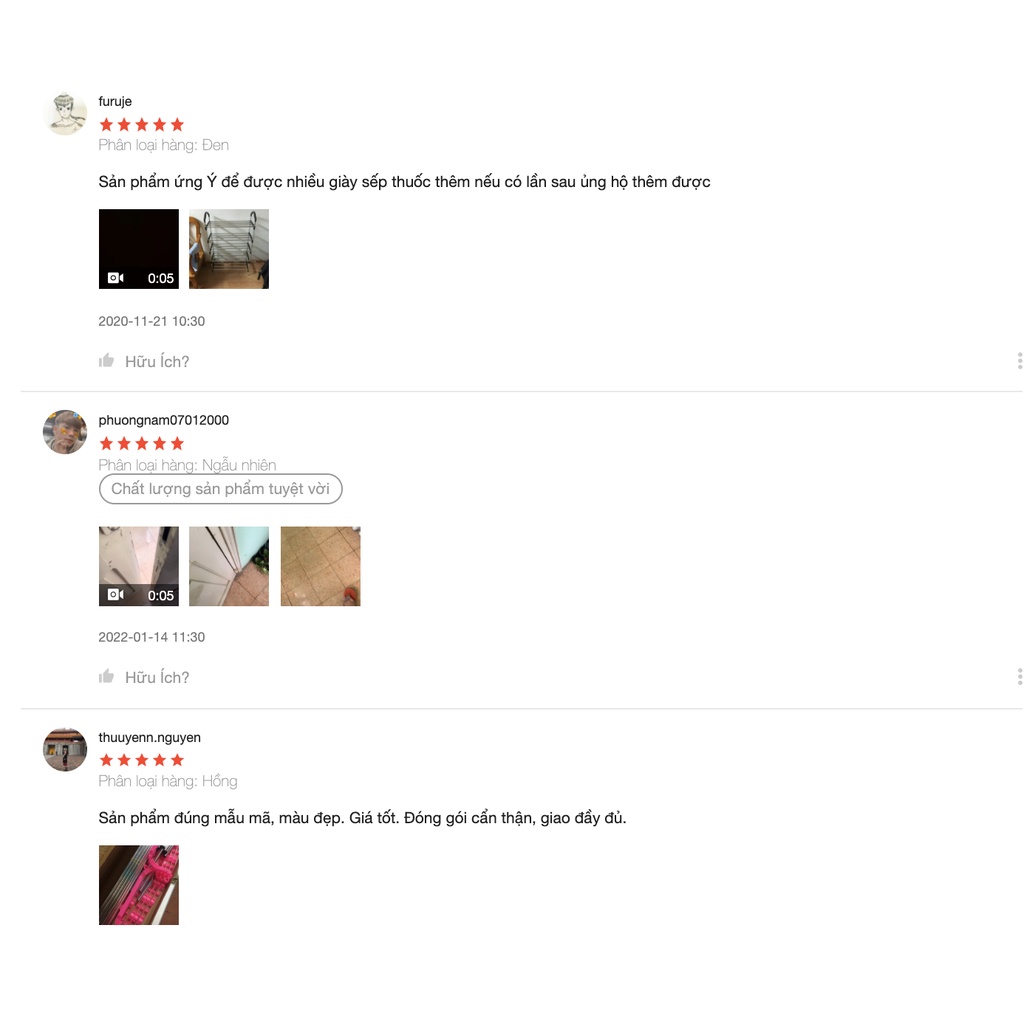1024x1024 pixels.
Task: Open the thuuyenn.nguyen username link
Action: (x=150, y=737)
